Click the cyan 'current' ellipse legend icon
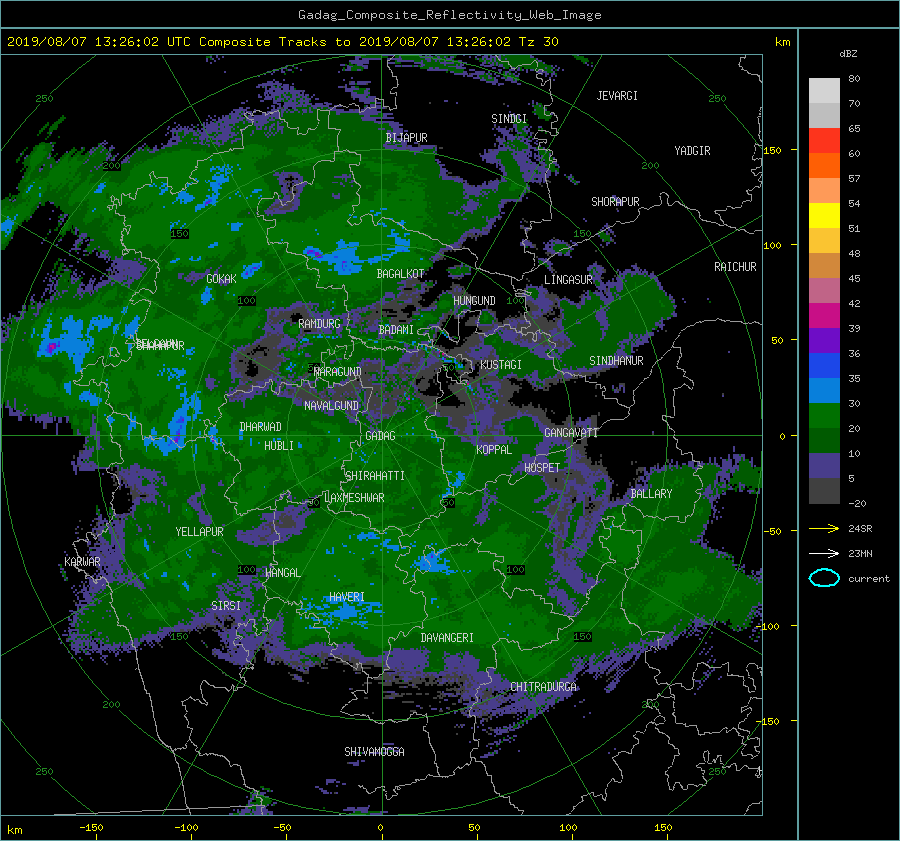Viewport: 900px width, 841px height. pyautogui.click(x=824, y=578)
